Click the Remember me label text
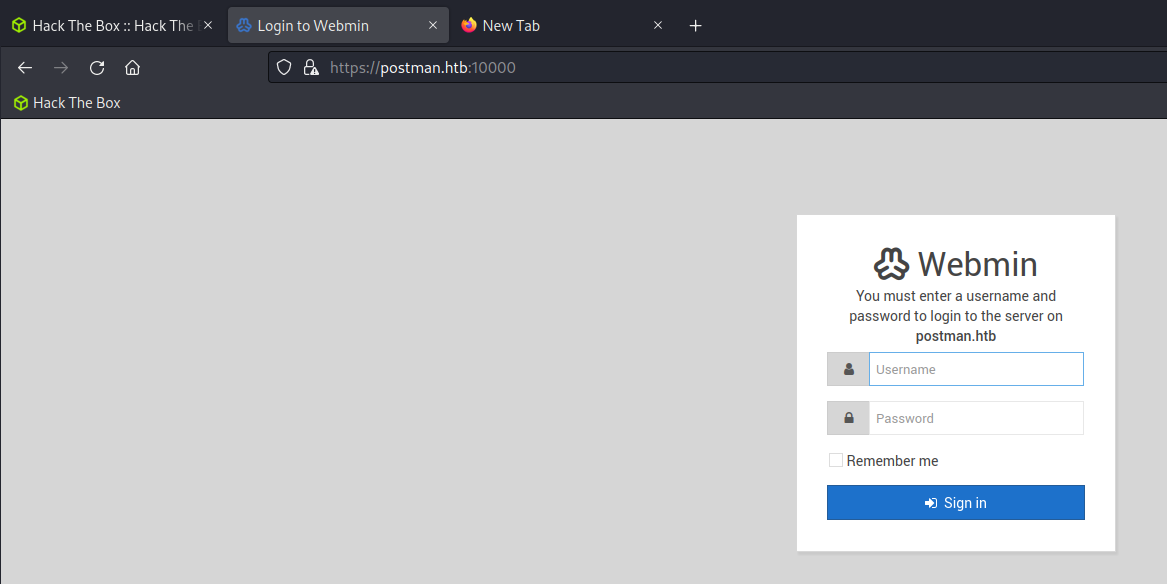The height and width of the screenshot is (584, 1167). (x=892, y=461)
